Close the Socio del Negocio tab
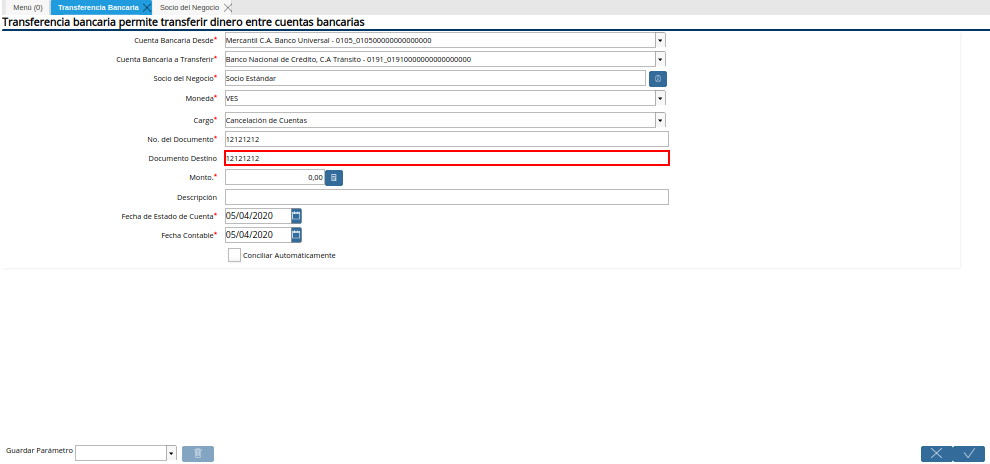This screenshot has width=990, height=464. tap(228, 8)
